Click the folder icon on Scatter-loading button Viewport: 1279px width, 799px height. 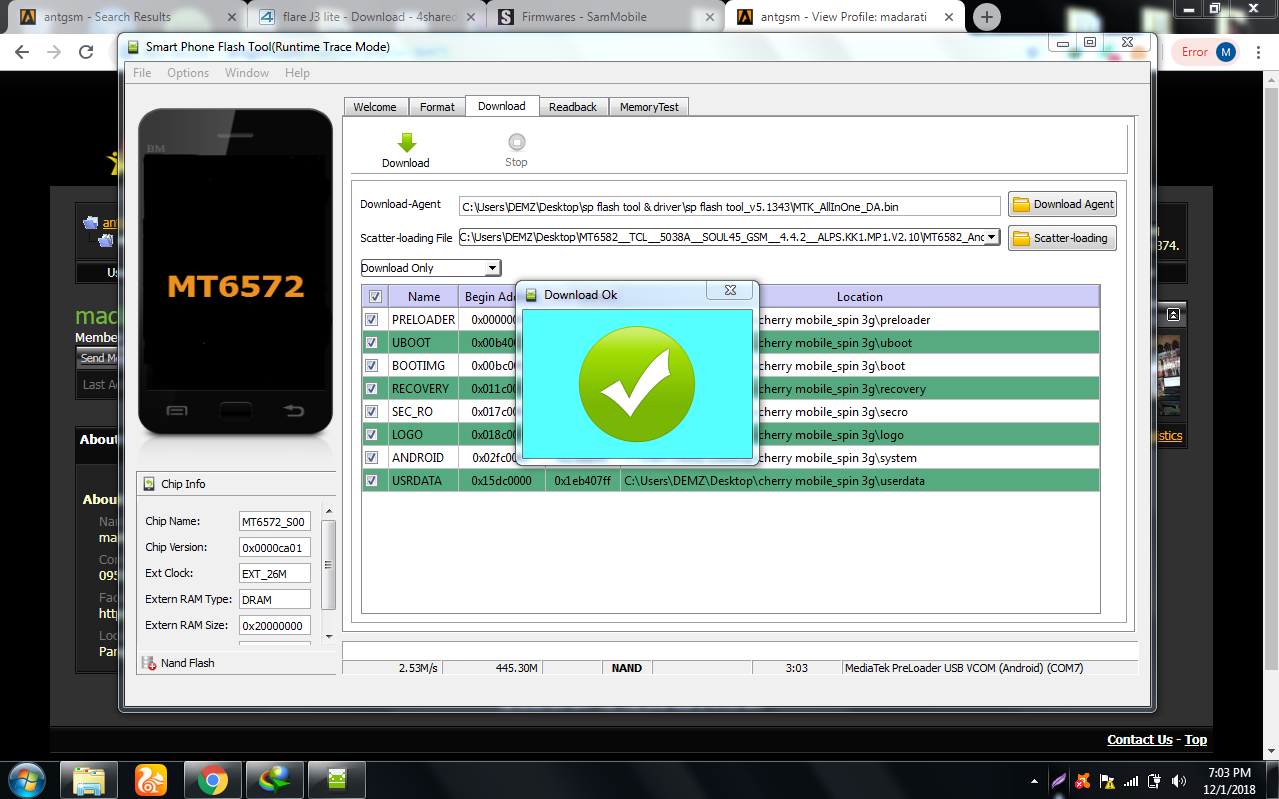tap(1021, 238)
